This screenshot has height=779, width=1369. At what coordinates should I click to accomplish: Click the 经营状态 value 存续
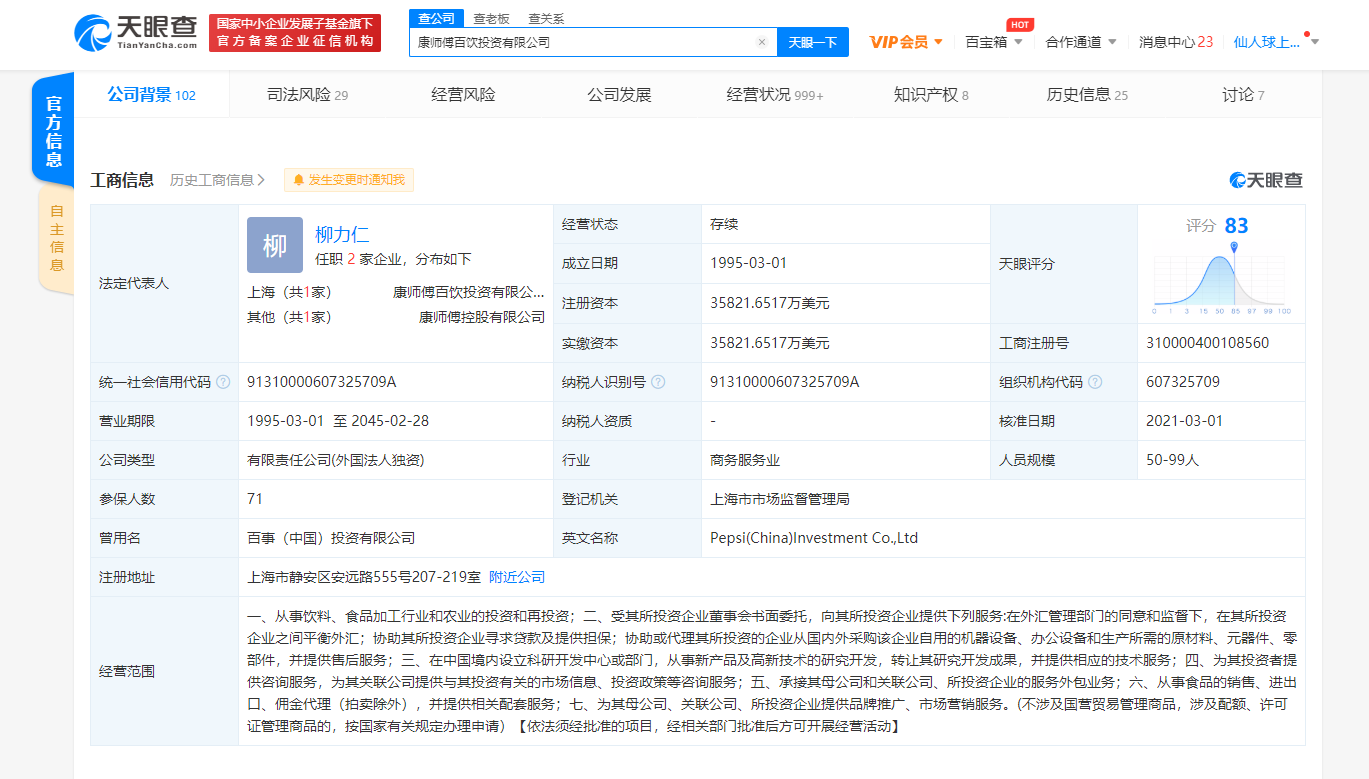(x=724, y=224)
